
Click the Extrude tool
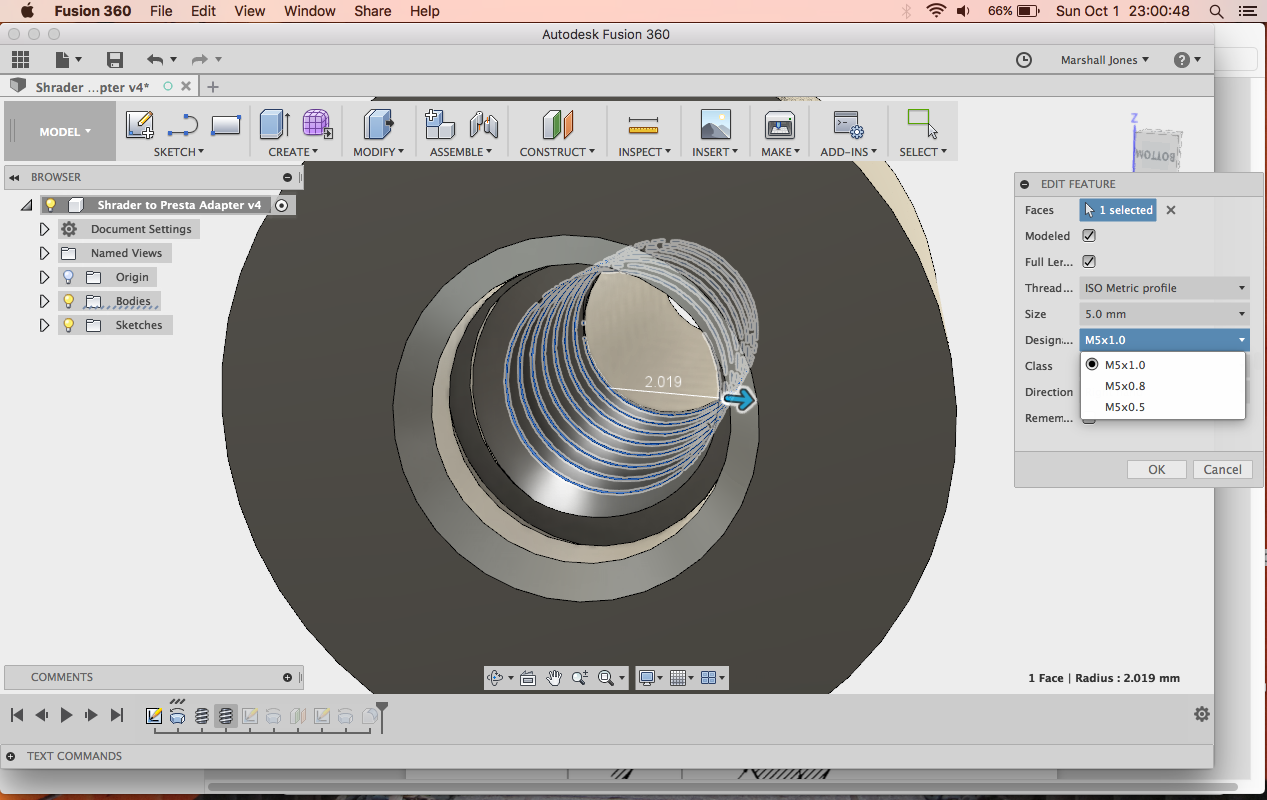coord(274,125)
